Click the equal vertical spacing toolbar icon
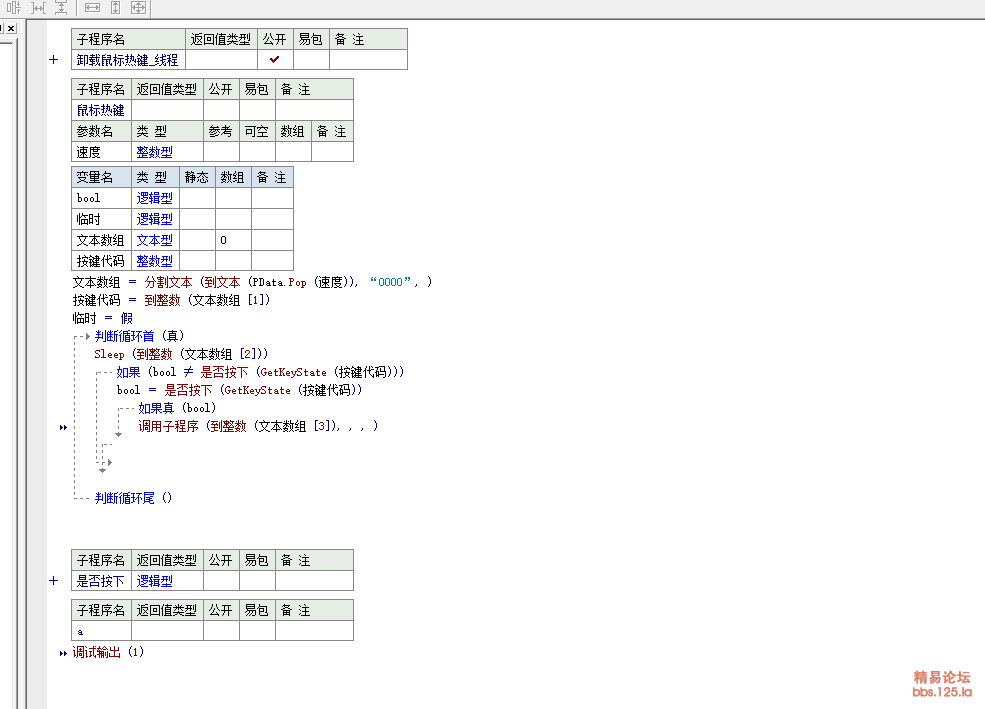Screen dimensions: 985x709 61,8
